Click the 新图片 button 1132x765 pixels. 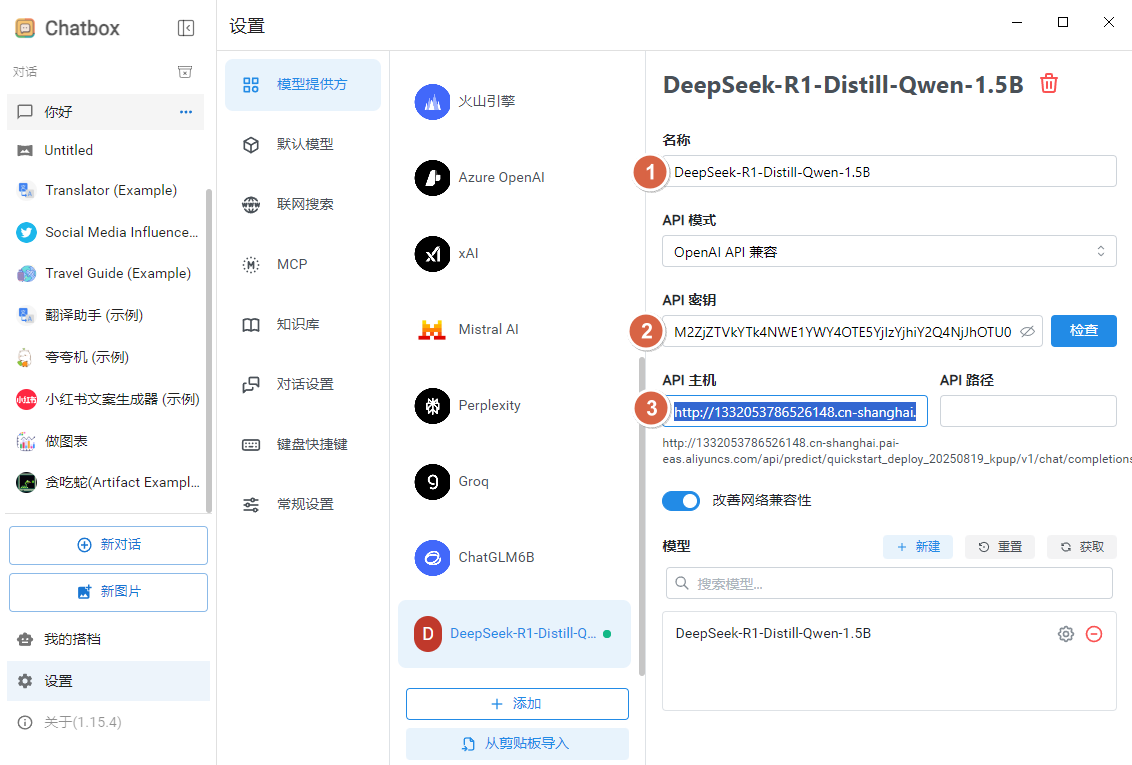point(108,592)
